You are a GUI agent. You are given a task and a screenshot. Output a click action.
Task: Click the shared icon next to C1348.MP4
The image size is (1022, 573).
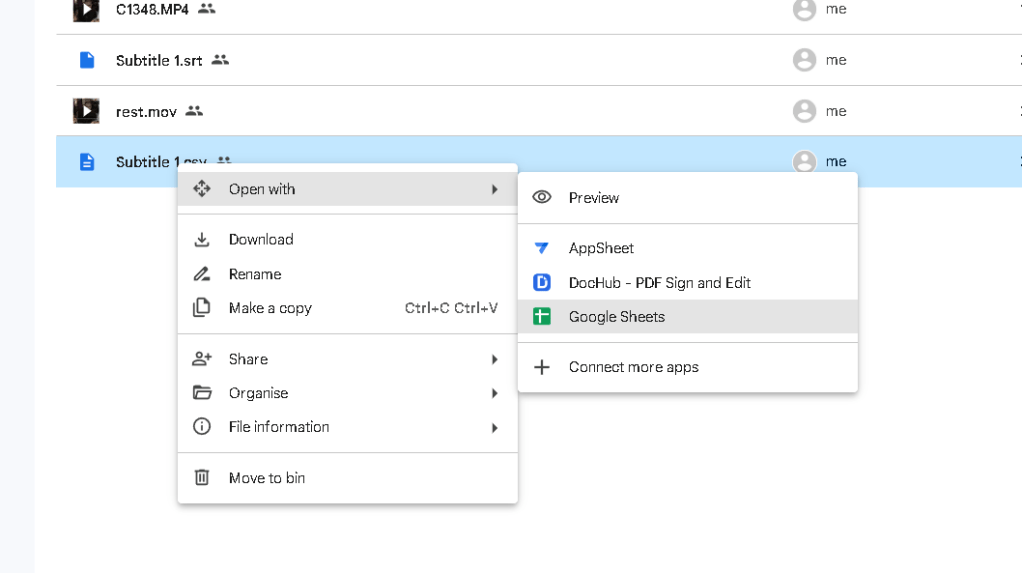(x=207, y=8)
